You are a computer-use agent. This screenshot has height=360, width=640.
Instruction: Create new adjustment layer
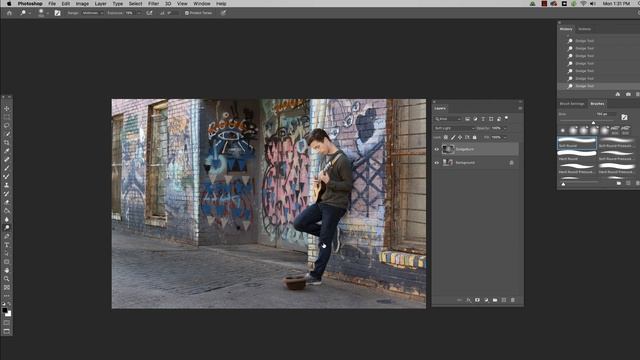point(486,300)
